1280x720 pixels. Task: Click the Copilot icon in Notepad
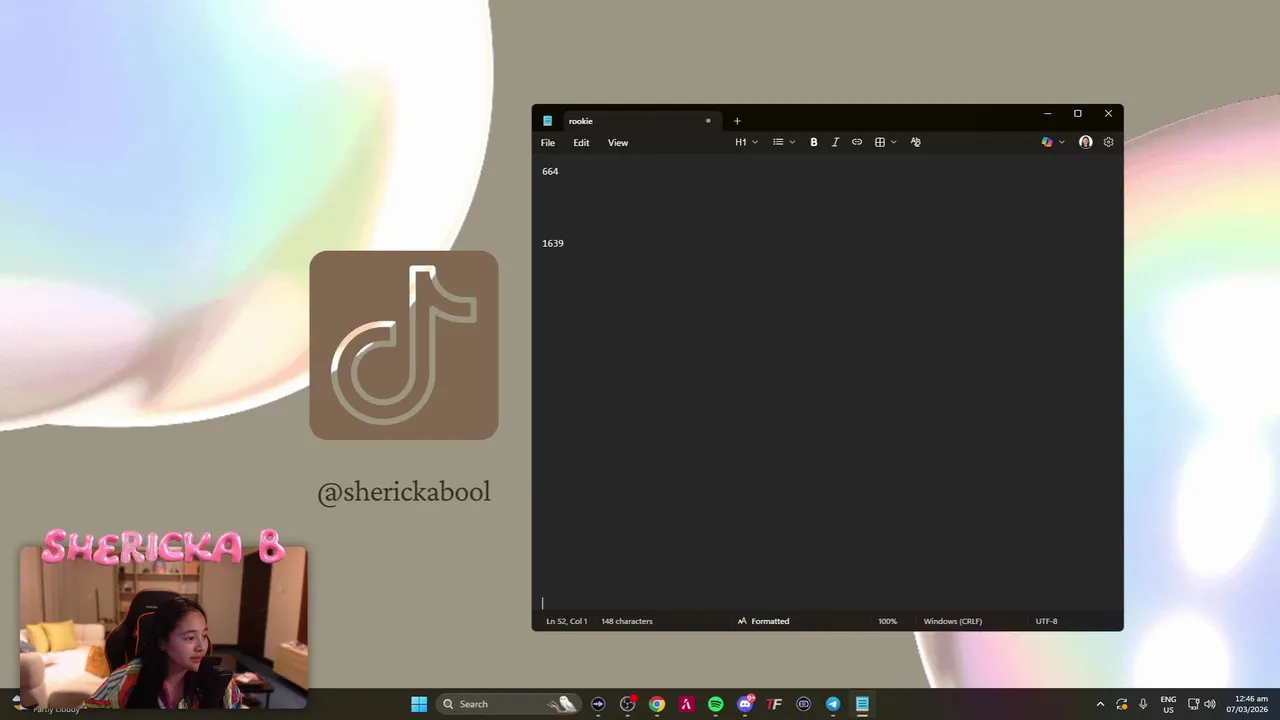point(1047,142)
